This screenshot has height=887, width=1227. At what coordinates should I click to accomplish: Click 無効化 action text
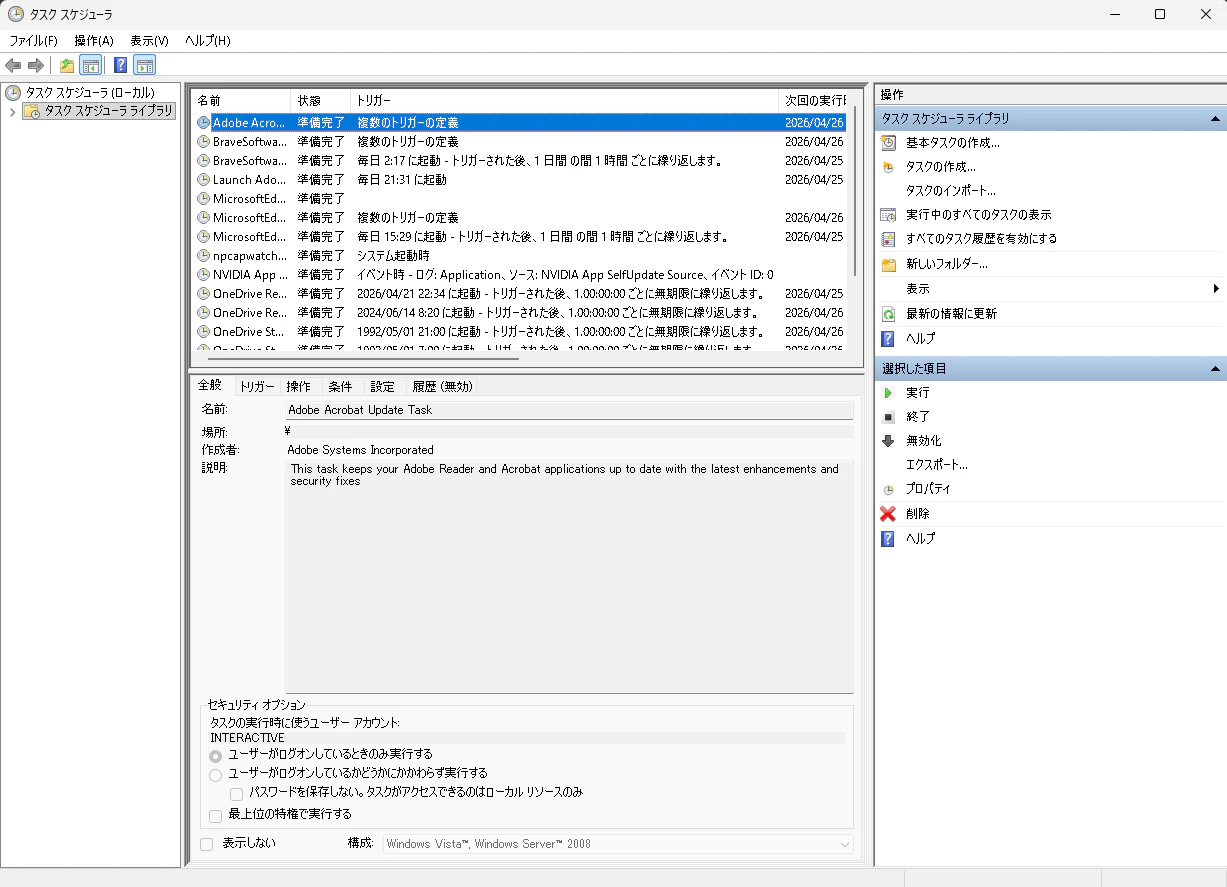[924, 441]
